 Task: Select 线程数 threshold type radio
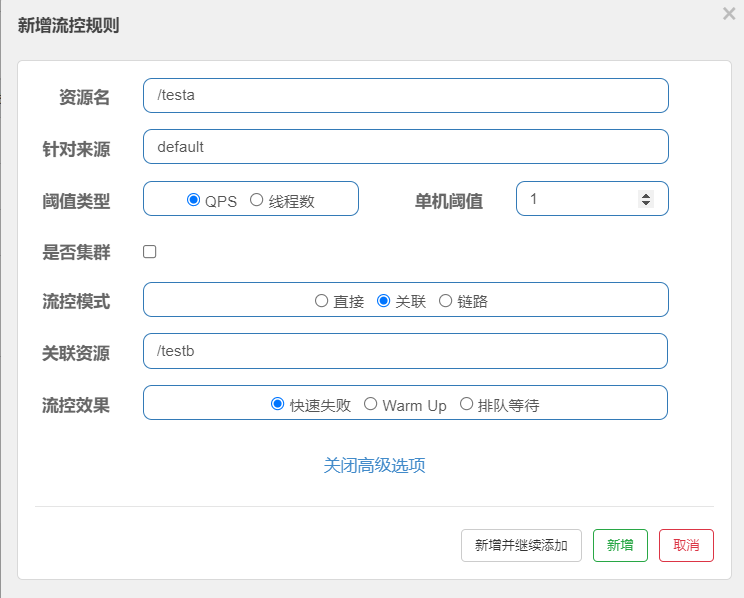256,200
